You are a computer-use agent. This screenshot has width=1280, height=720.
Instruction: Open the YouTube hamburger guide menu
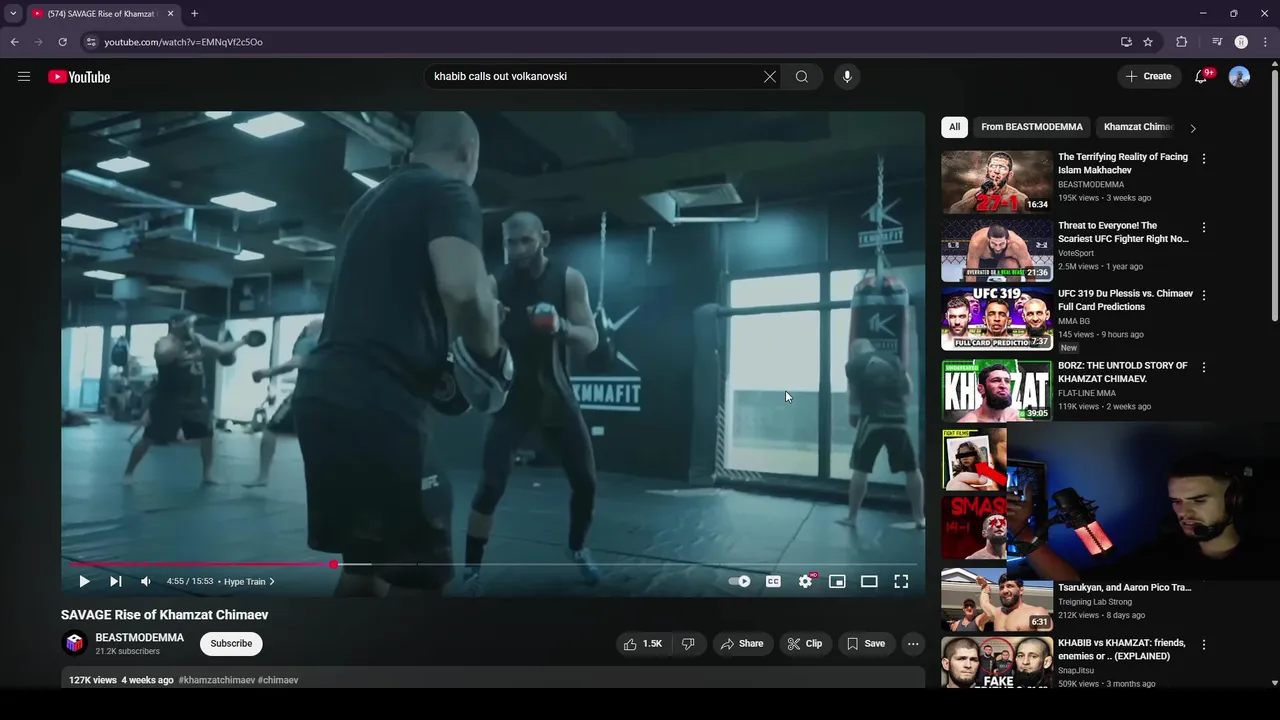click(x=24, y=77)
